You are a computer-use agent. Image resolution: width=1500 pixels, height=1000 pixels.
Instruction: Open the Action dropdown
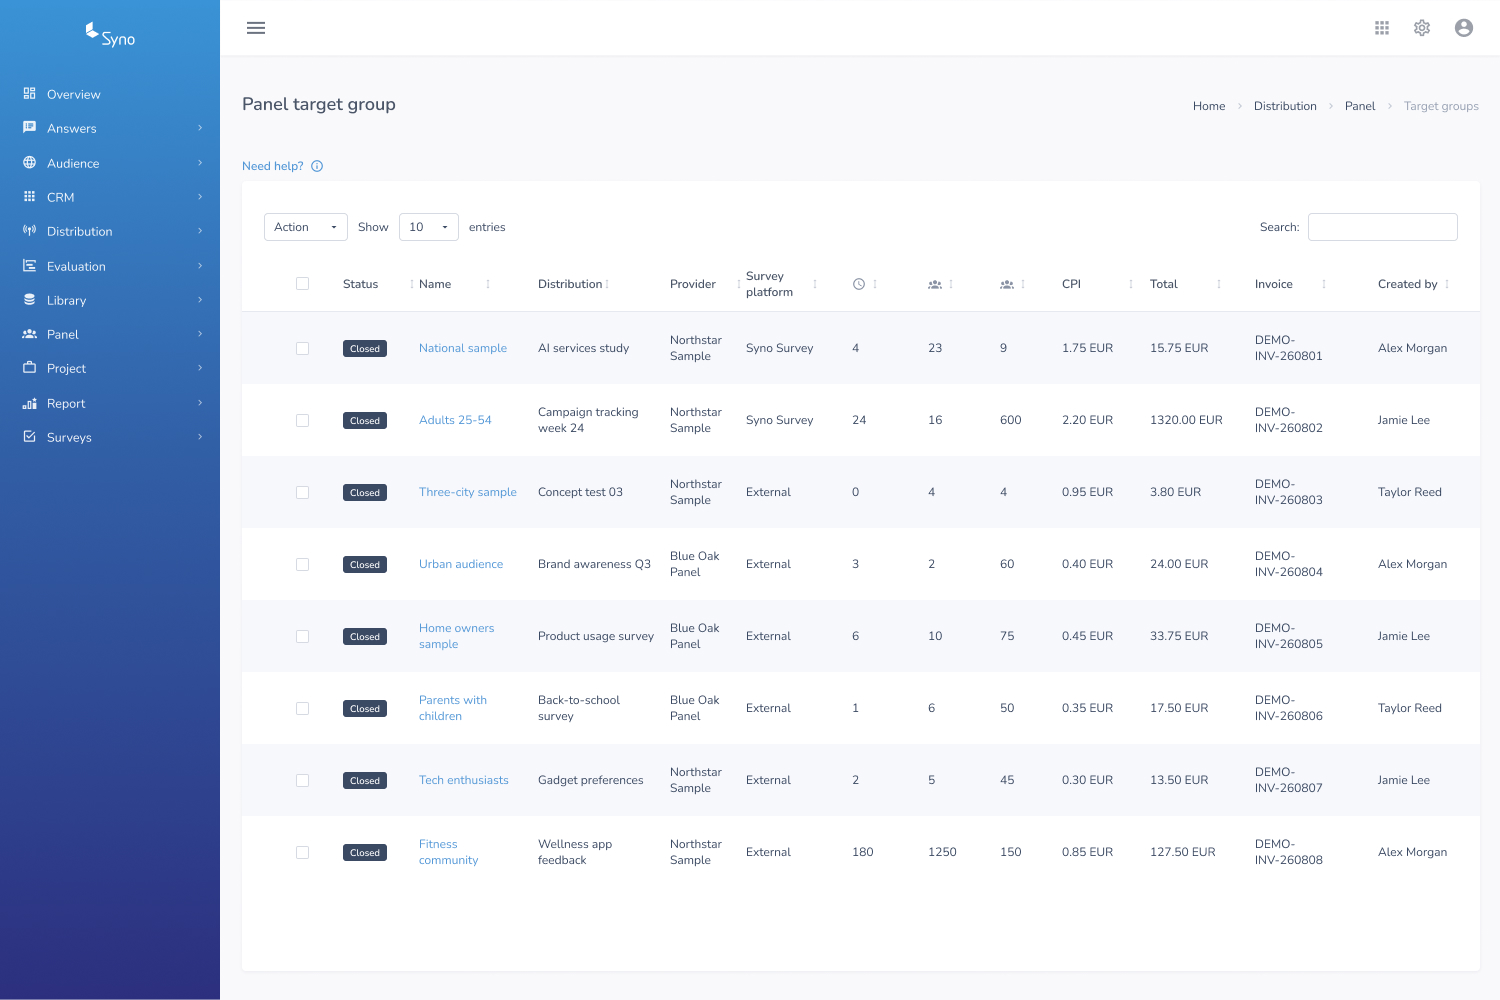click(306, 227)
